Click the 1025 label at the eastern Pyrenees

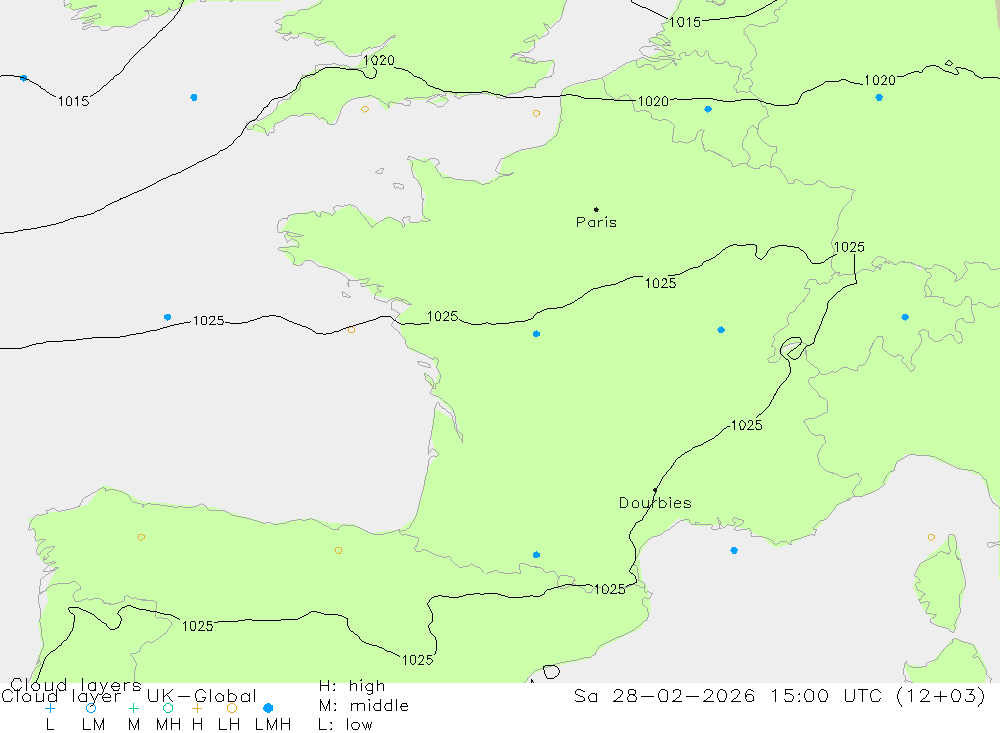click(610, 589)
